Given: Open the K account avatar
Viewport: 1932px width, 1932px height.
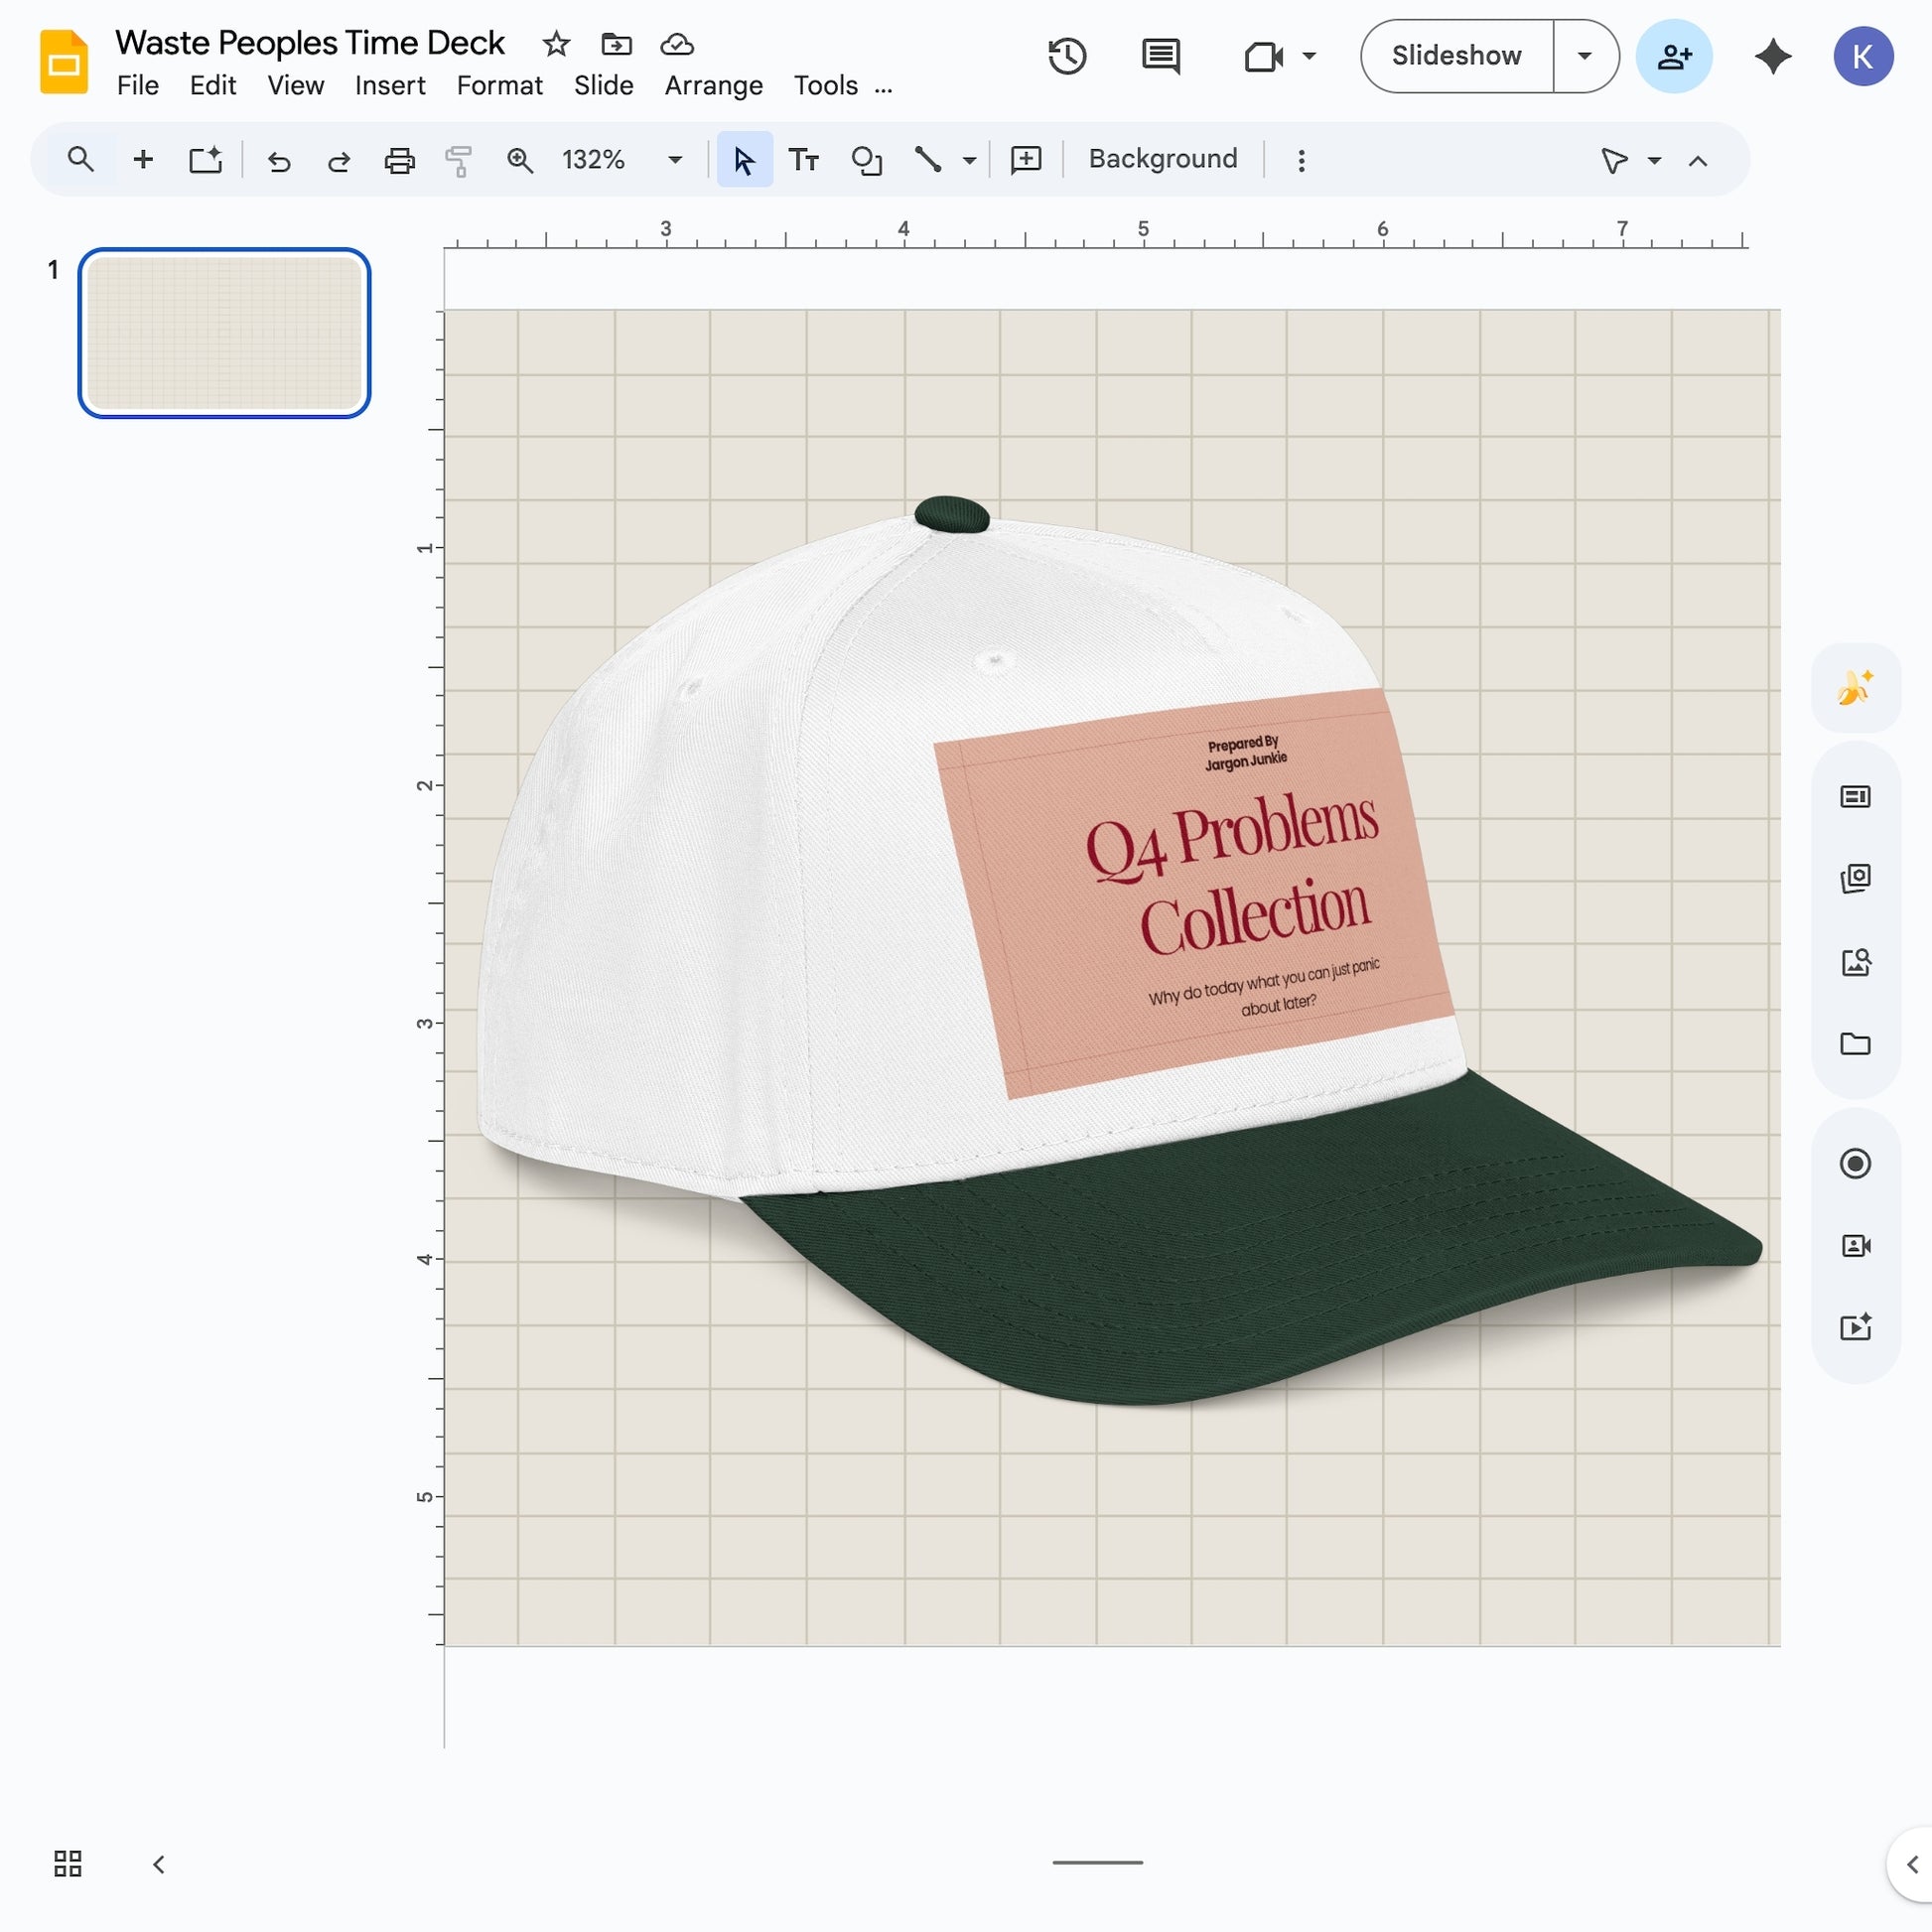Looking at the screenshot, I should [1863, 56].
